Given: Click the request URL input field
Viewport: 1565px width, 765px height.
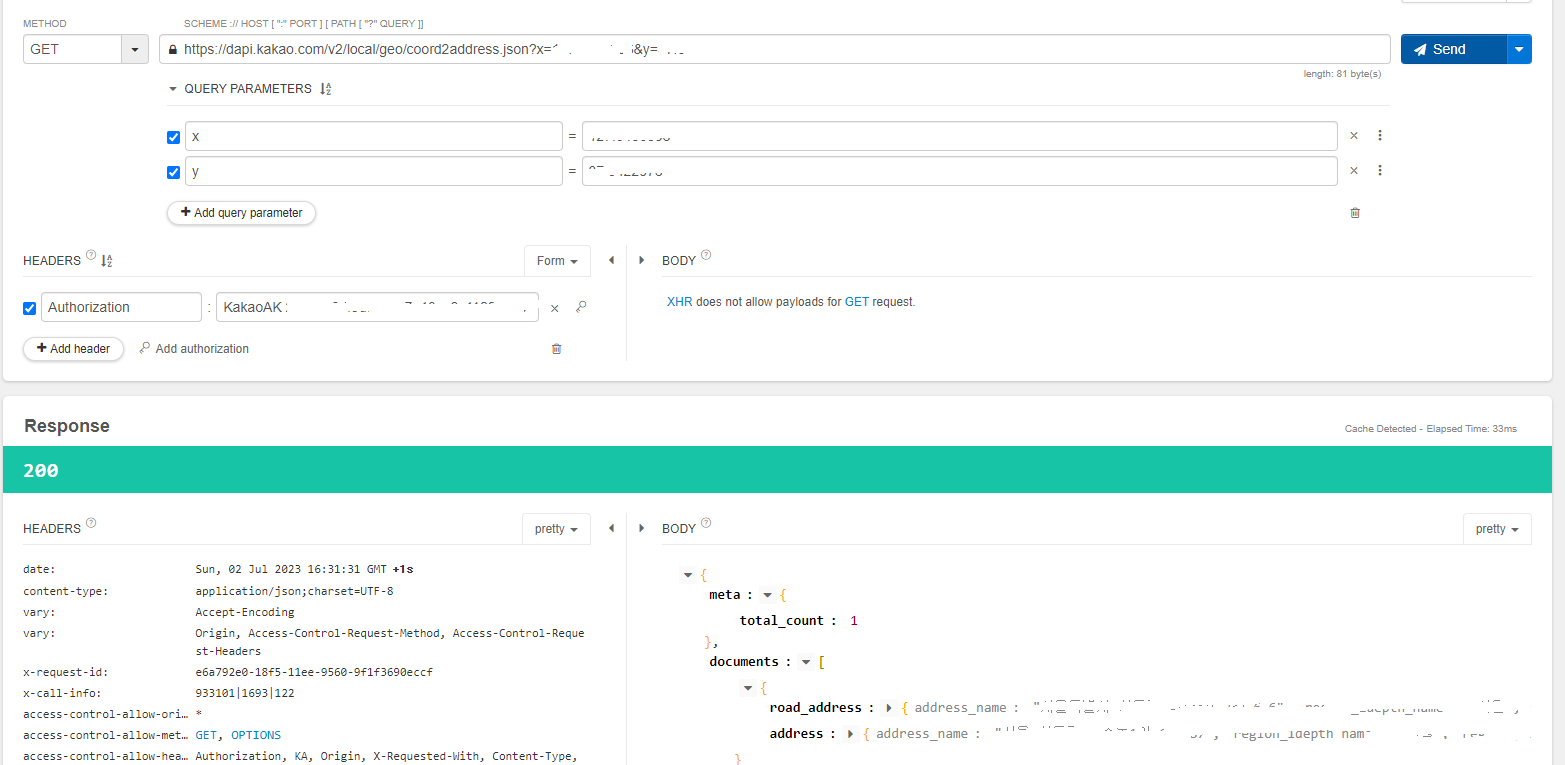Looking at the screenshot, I should [774, 49].
